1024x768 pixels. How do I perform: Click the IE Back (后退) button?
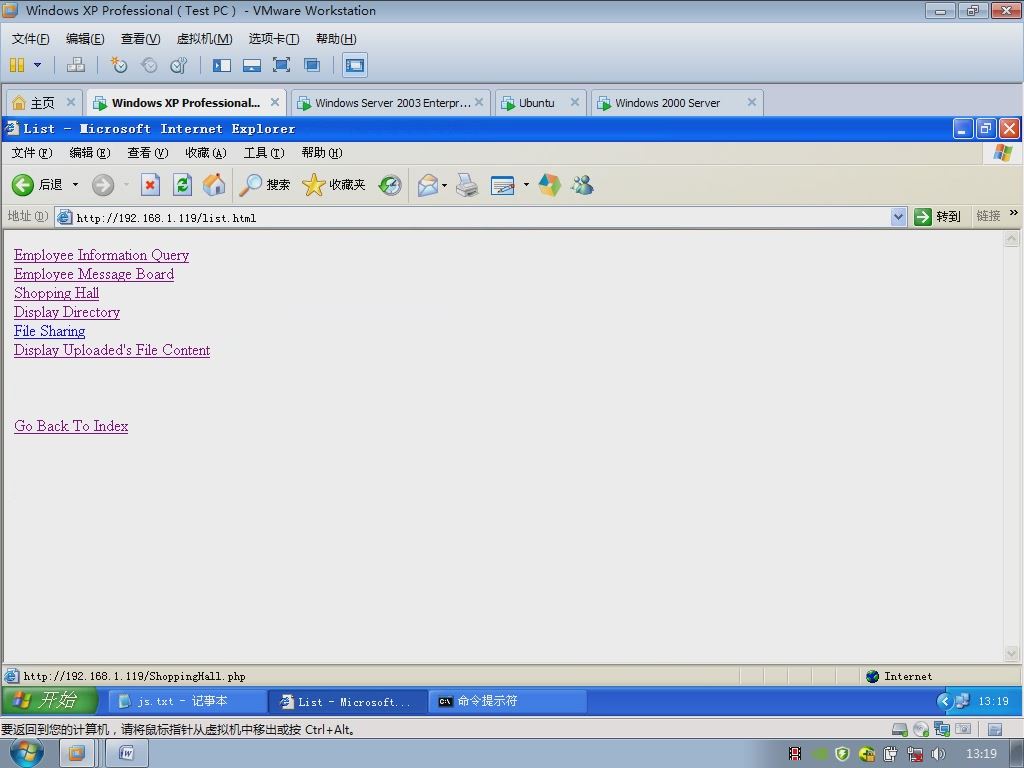click(37, 185)
